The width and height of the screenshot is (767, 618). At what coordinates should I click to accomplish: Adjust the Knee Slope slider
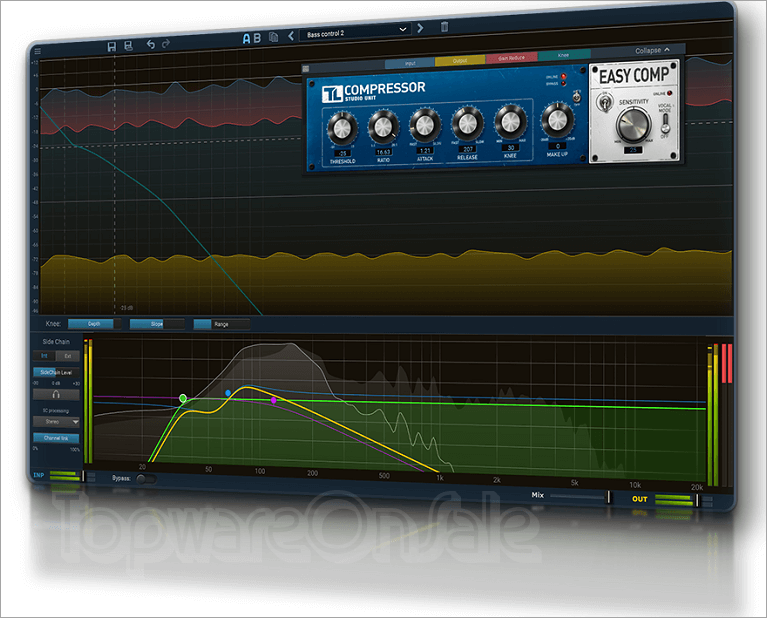157,324
